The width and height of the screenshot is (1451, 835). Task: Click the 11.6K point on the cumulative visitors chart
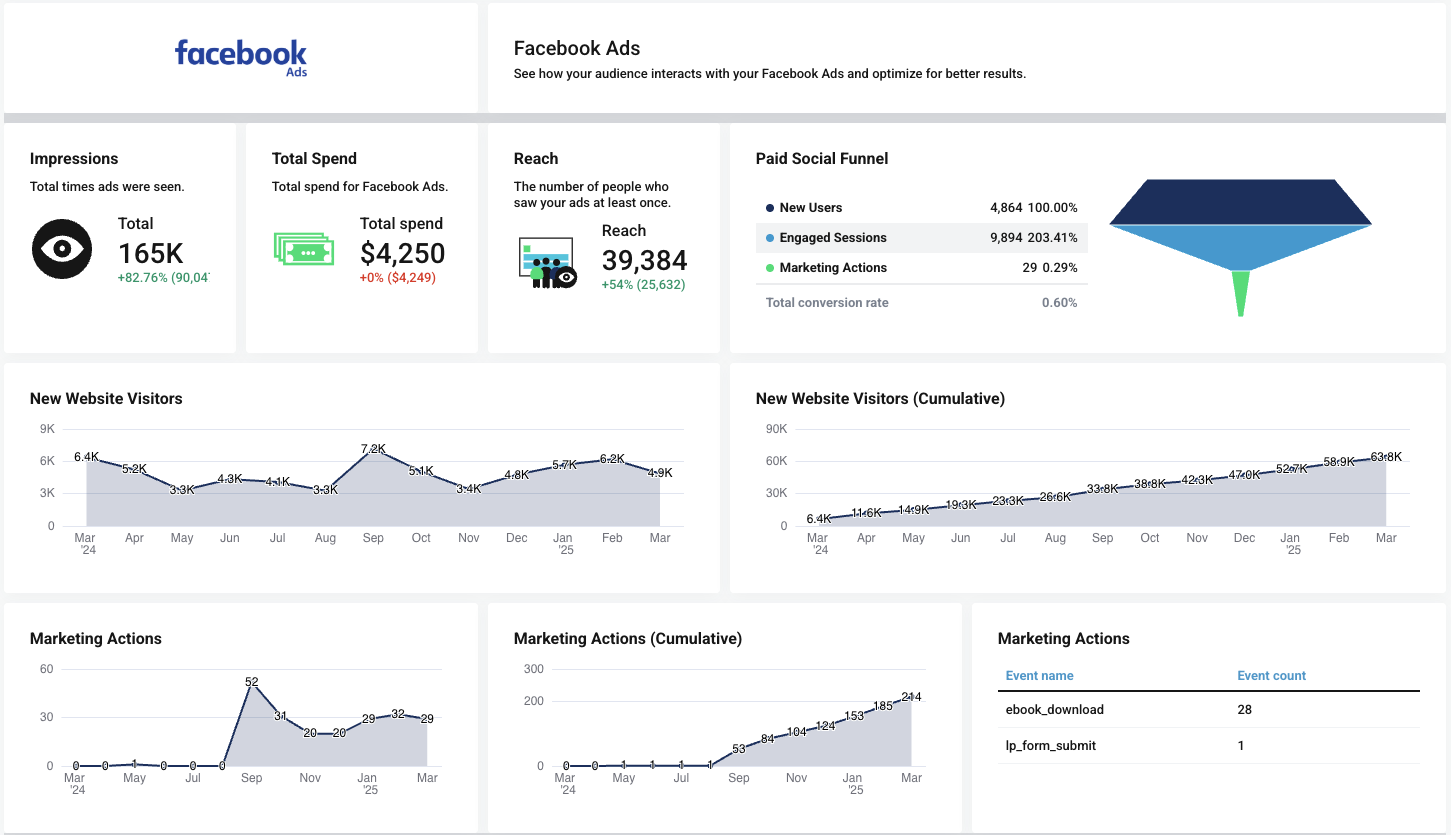[866, 513]
